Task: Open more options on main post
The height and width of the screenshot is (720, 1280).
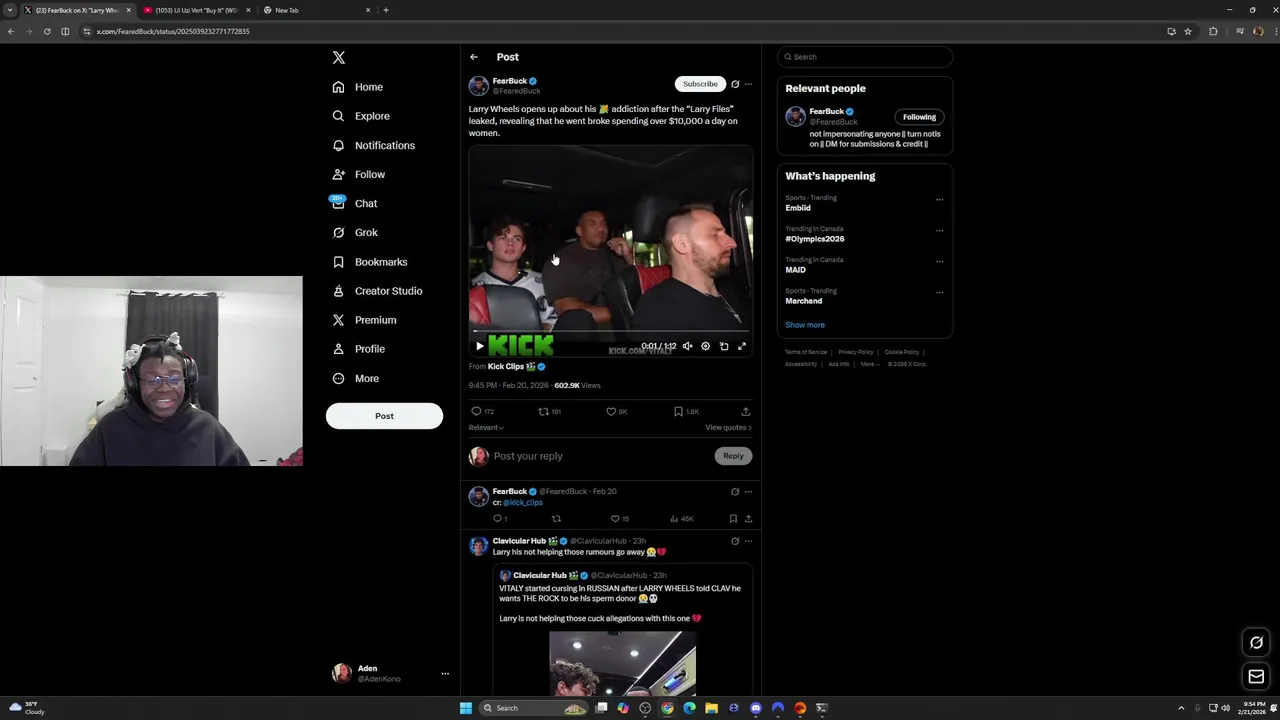Action: pyautogui.click(x=748, y=84)
